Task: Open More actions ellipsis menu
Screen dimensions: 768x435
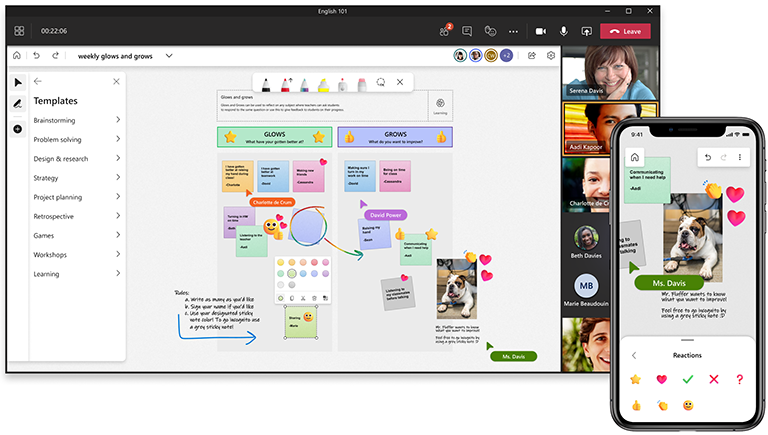Action: coord(513,31)
